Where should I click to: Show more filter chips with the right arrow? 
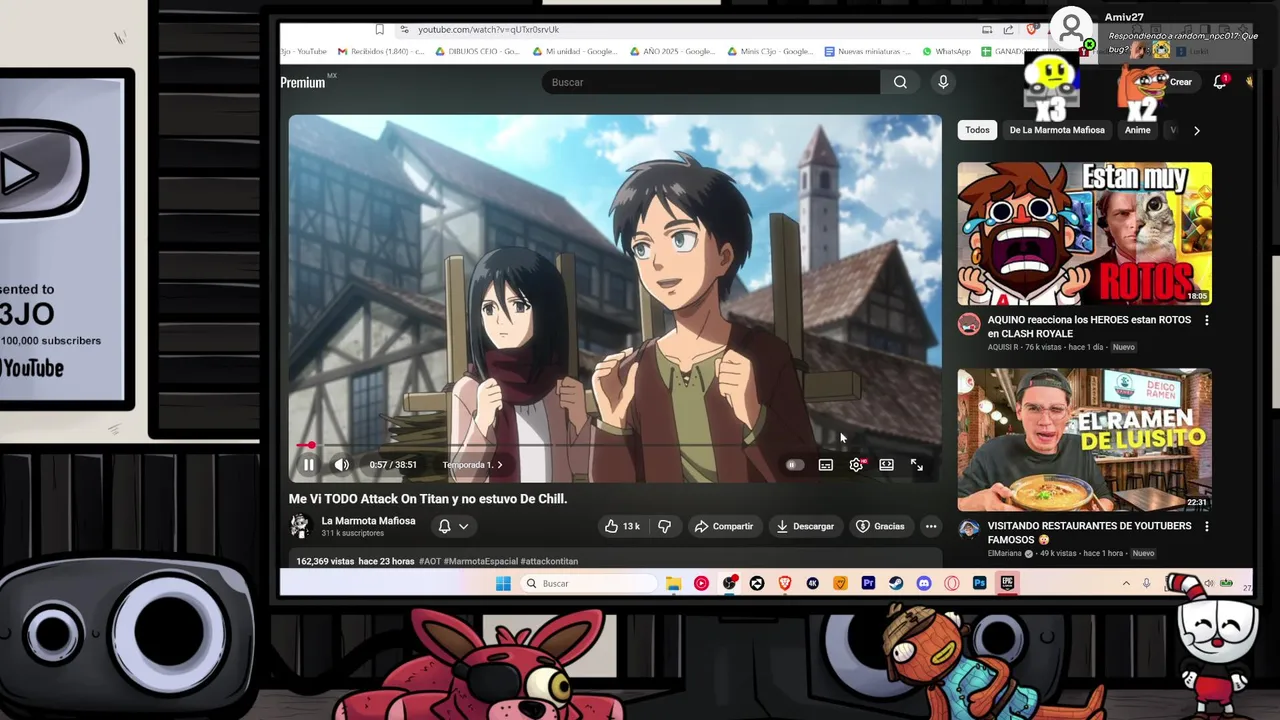pyautogui.click(x=1196, y=130)
